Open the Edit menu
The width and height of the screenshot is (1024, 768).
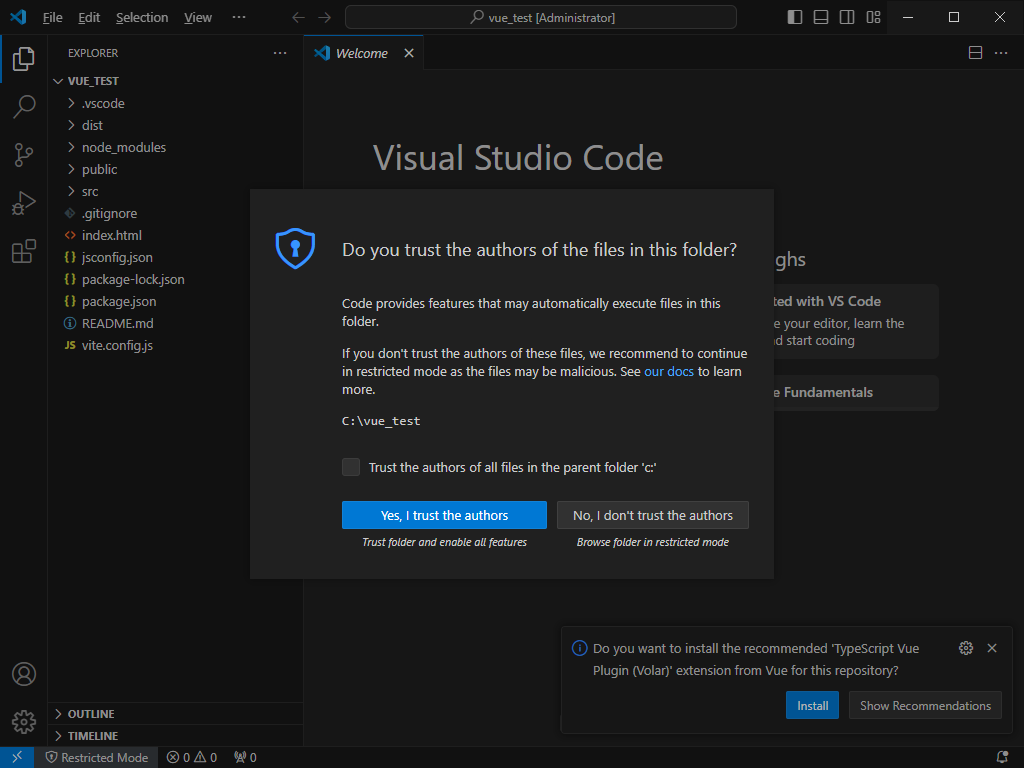pos(89,18)
